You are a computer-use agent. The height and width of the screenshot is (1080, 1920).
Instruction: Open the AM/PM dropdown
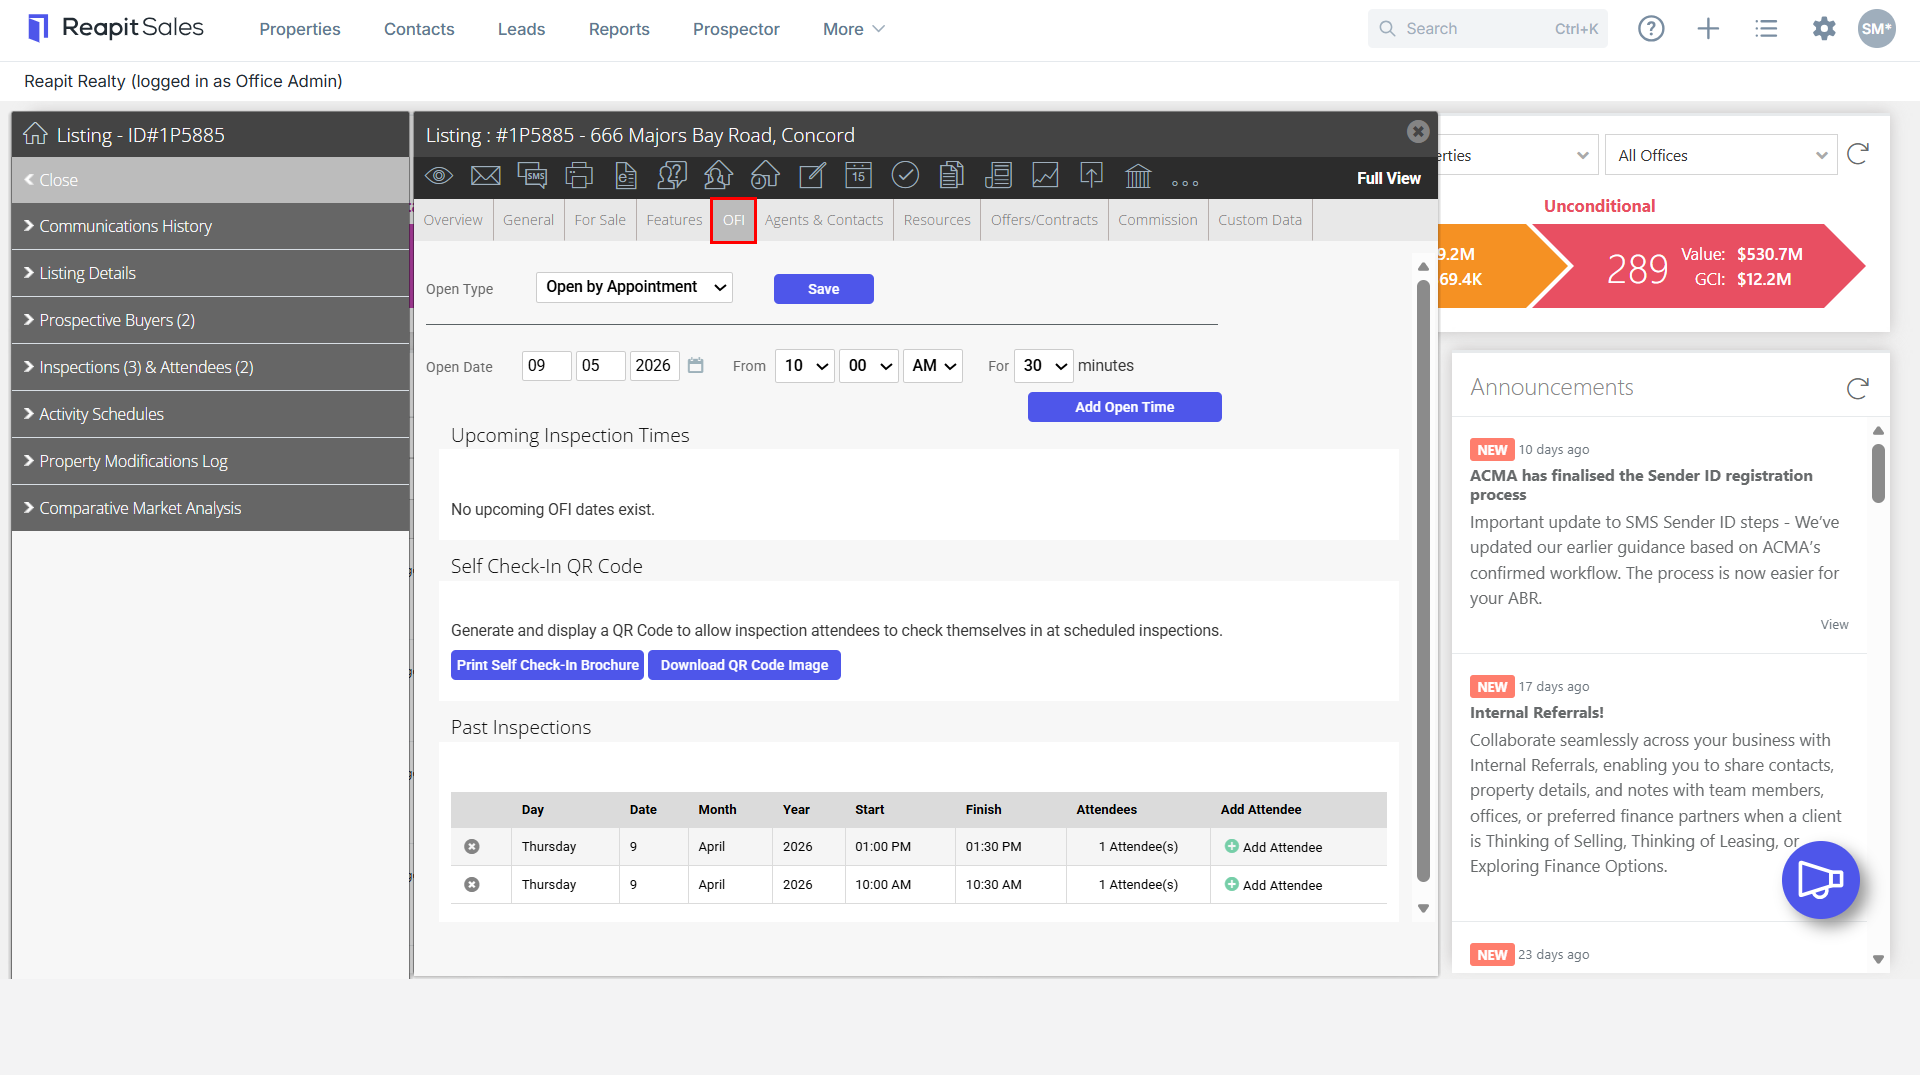tap(933, 366)
